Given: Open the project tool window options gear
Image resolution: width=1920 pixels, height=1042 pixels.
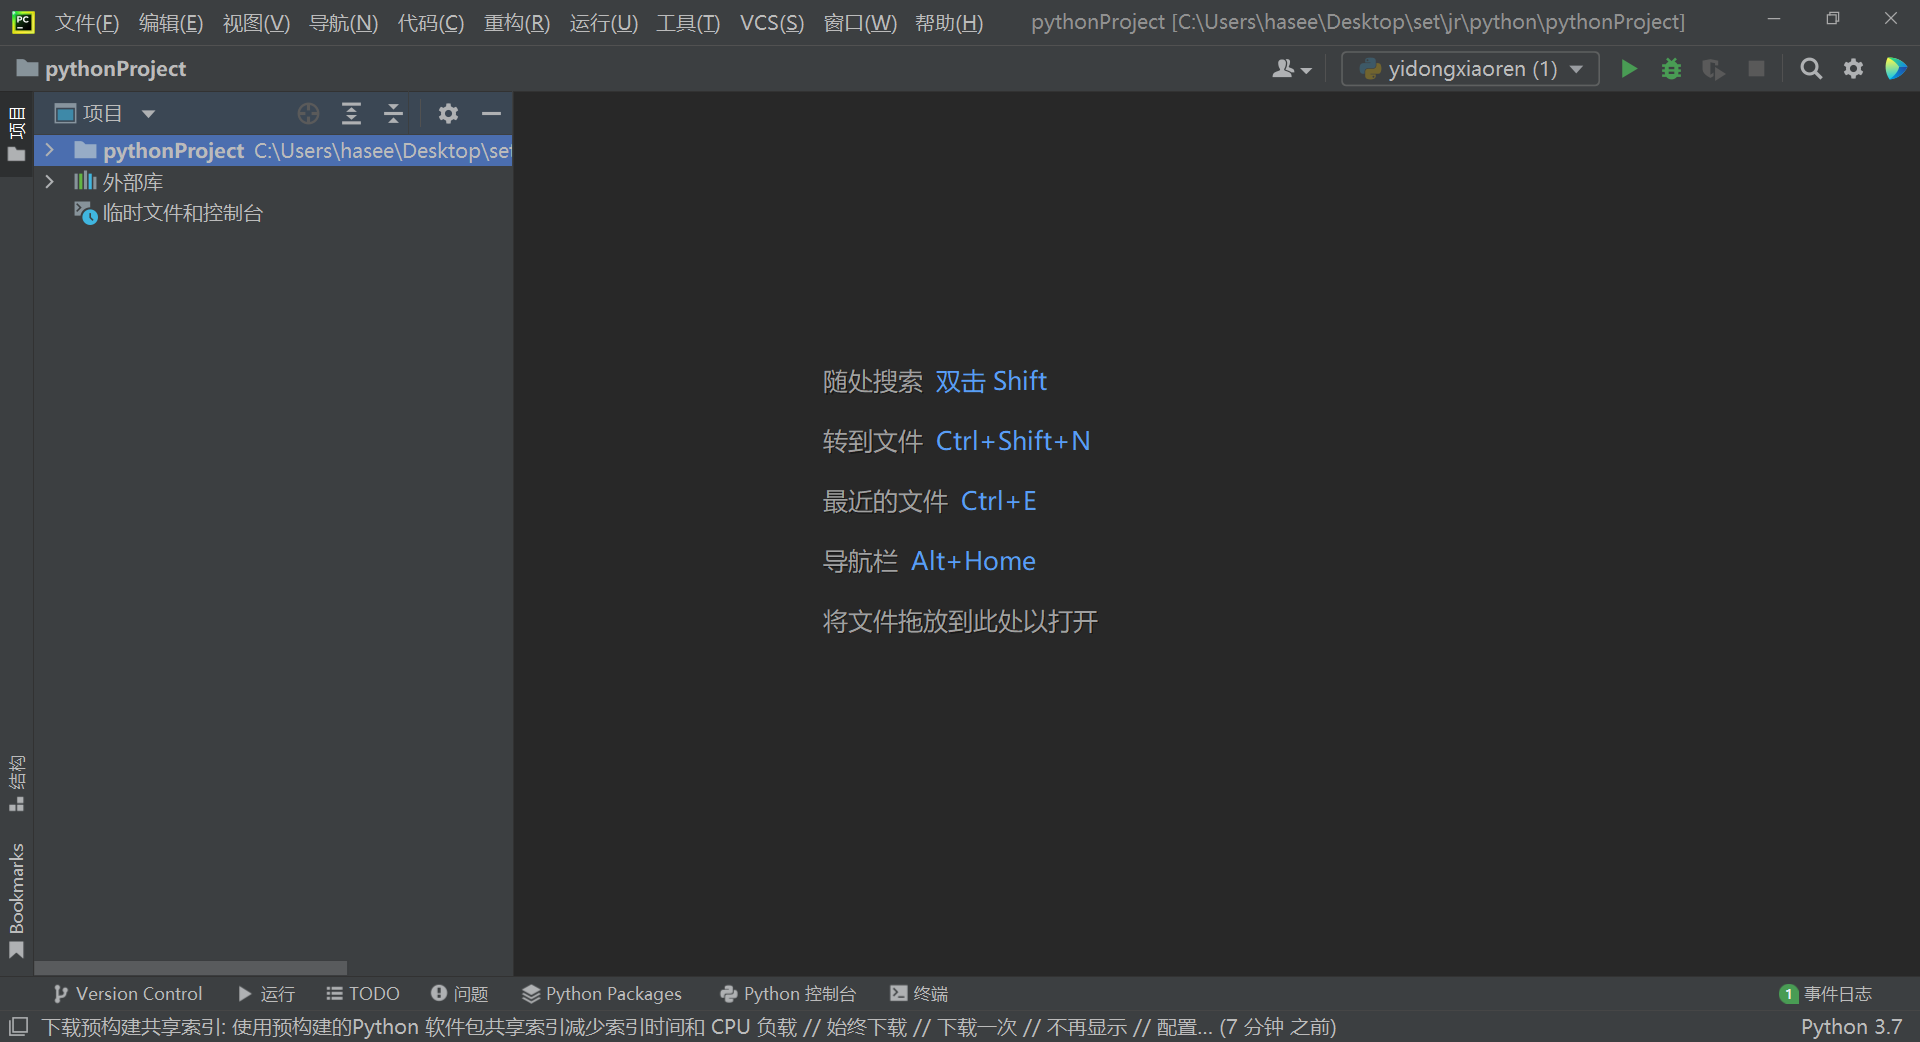Looking at the screenshot, I should [447, 113].
